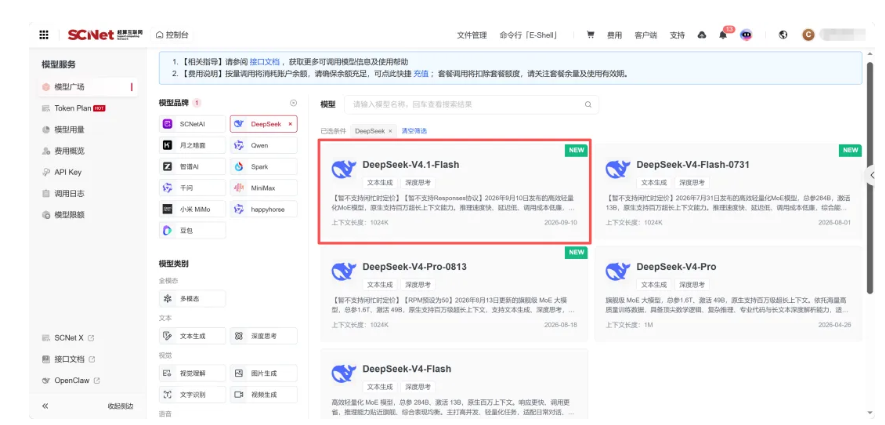Click the 清空筛选 link
Screen dimensions: 885x425
(414, 131)
